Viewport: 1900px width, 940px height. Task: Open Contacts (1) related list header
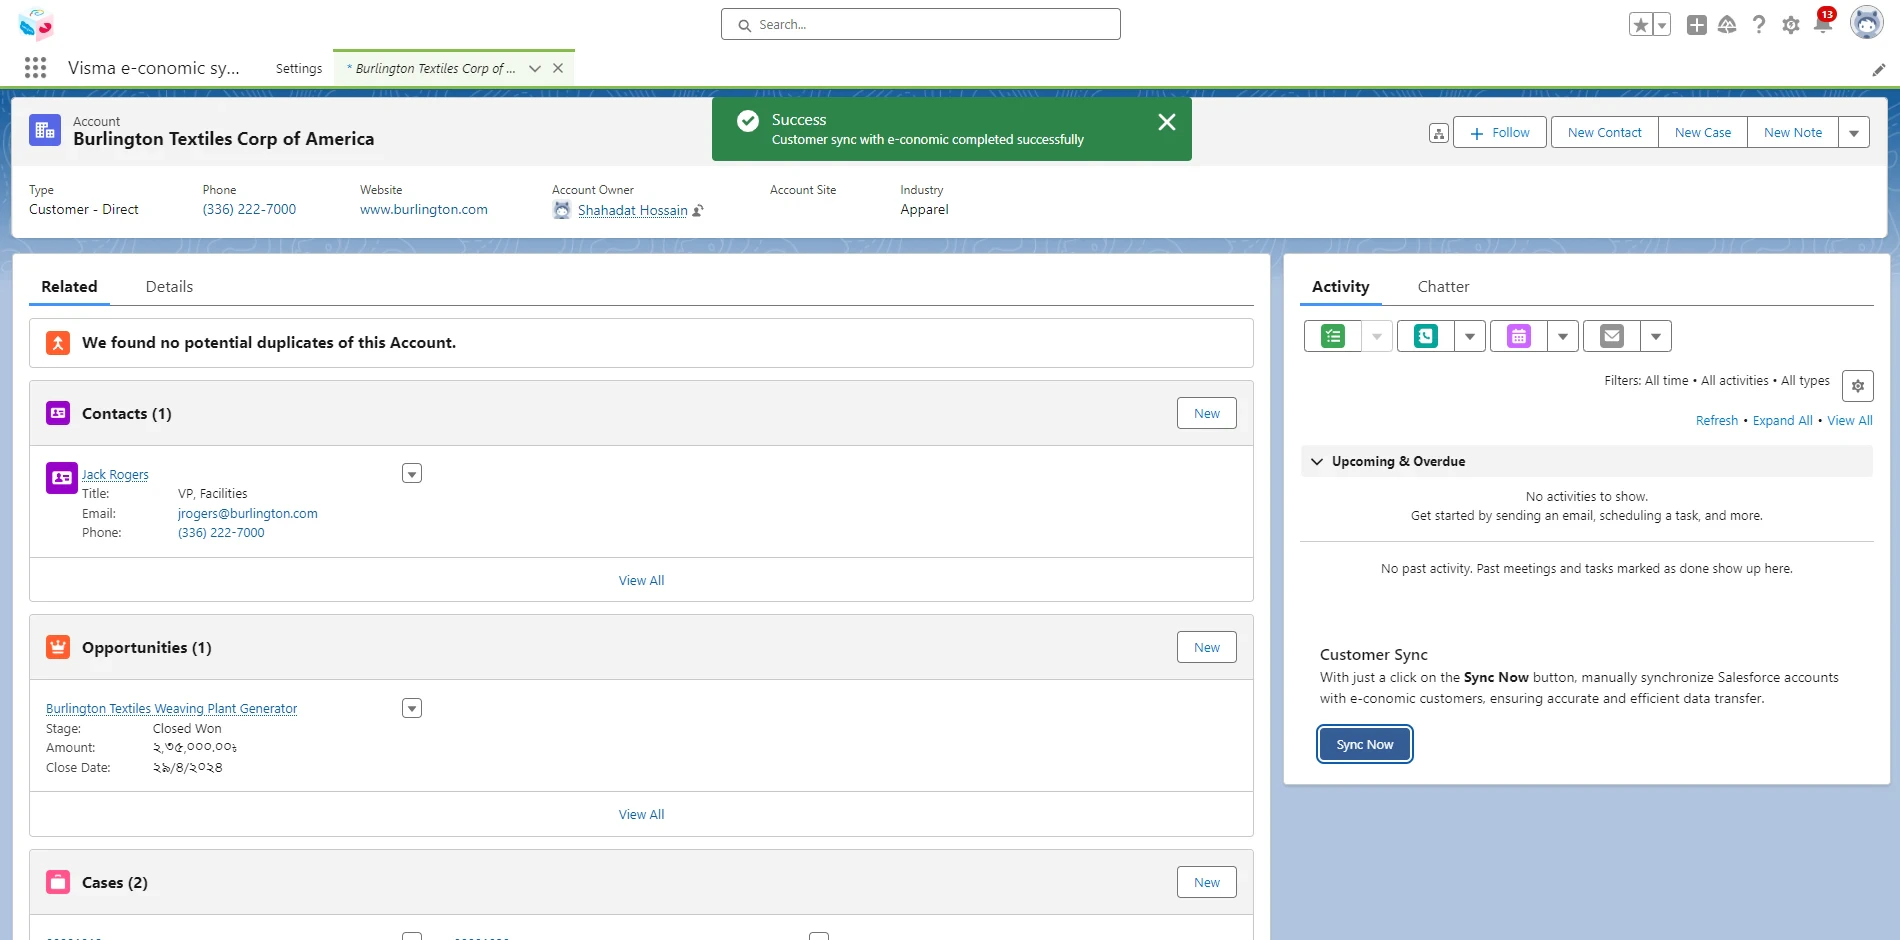tap(127, 413)
